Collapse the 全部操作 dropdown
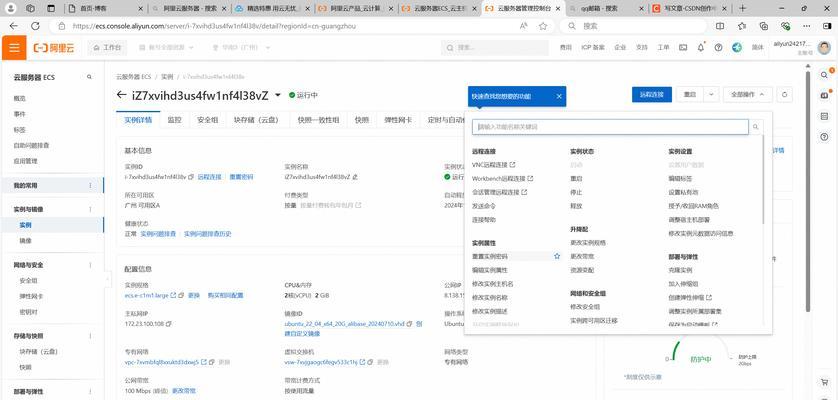The height and width of the screenshot is (400, 838). coord(748,95)
